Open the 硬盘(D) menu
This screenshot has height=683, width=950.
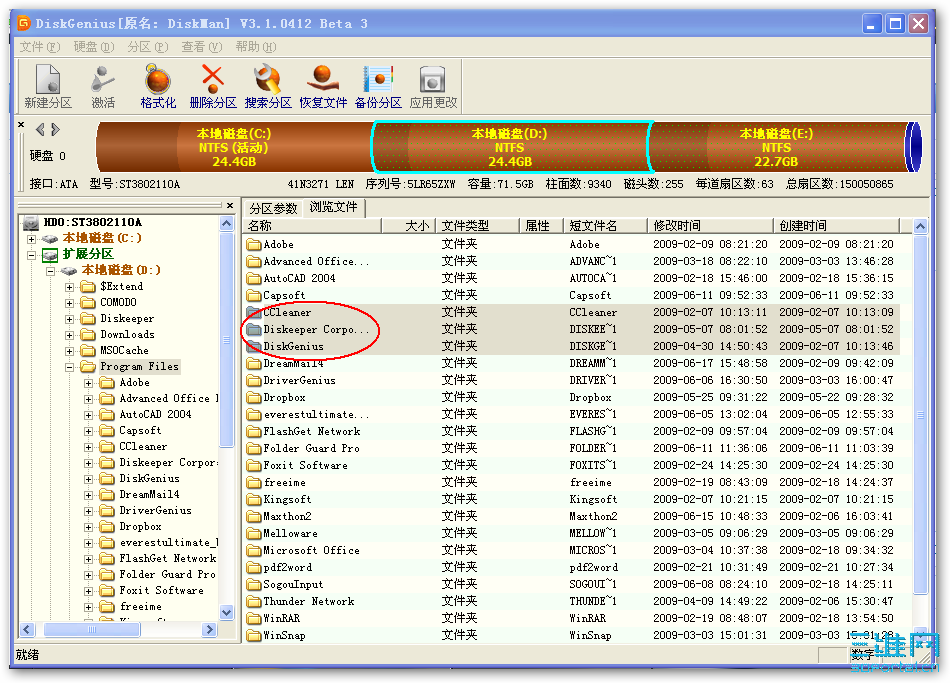point(94,47)
